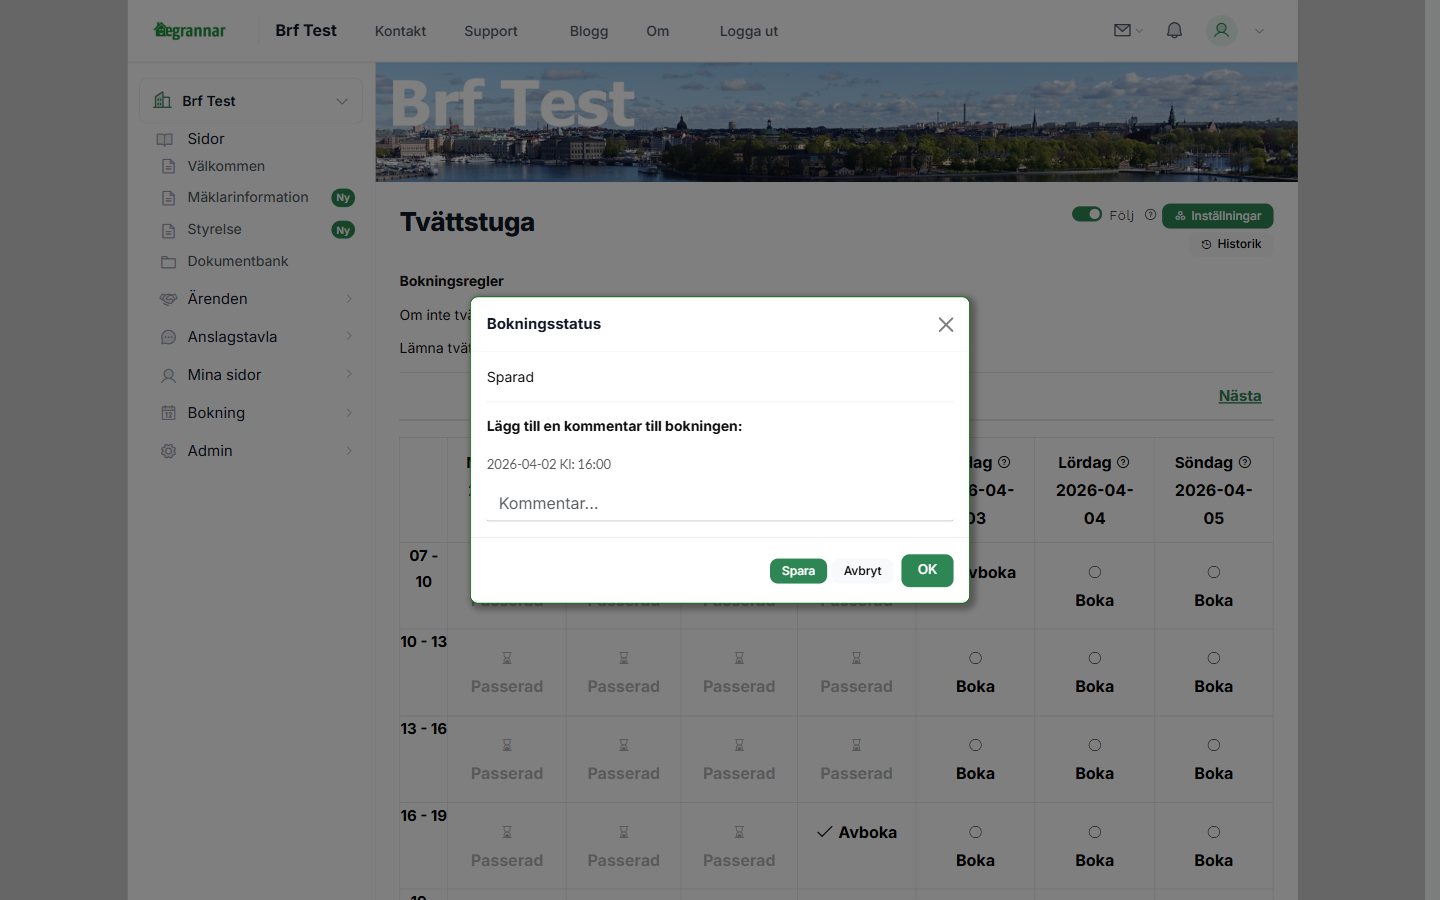Expand the Bokning menu chevron
Image resolution: width=1440 pixels, height=900 pixels.
(x=349, y=413)
